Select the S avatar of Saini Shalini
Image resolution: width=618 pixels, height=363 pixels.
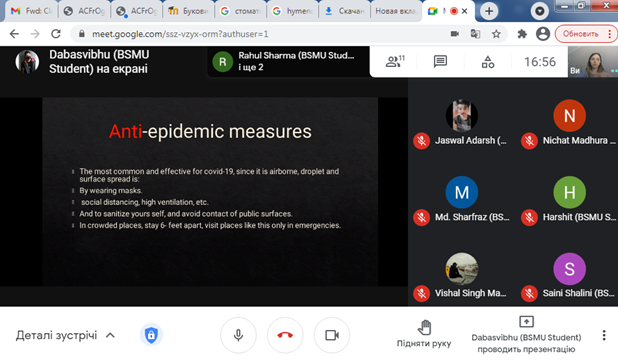tap(570, 269)
